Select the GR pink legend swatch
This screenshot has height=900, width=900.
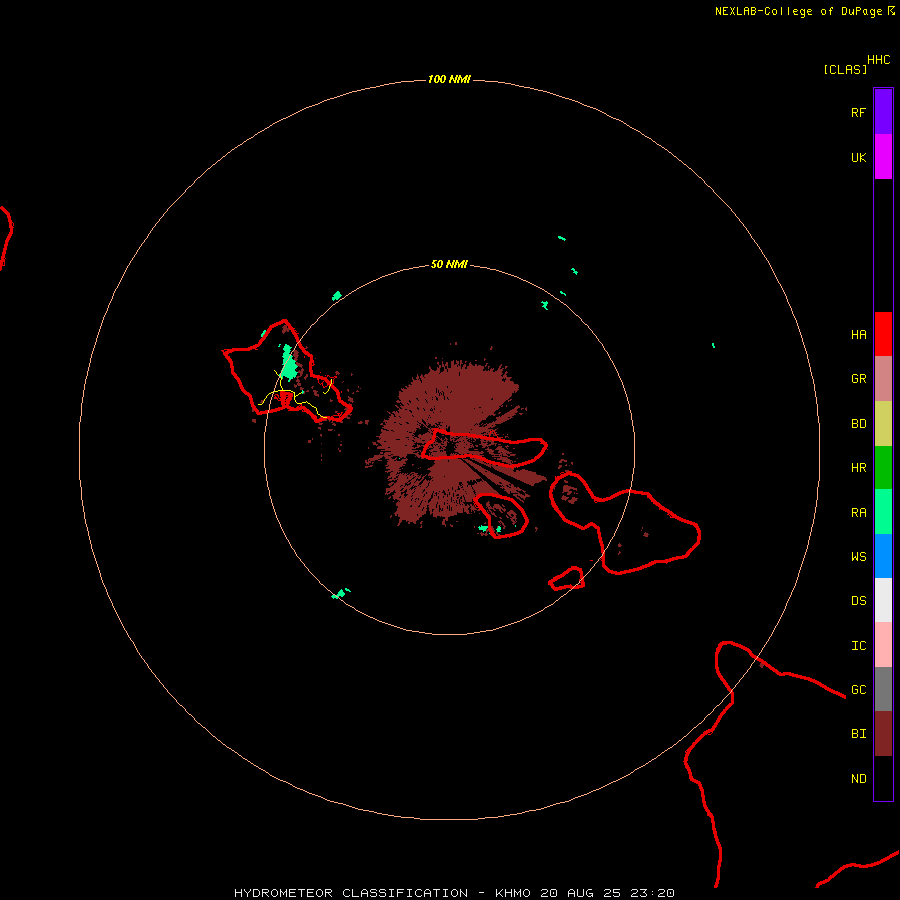(x=883, y=379)
